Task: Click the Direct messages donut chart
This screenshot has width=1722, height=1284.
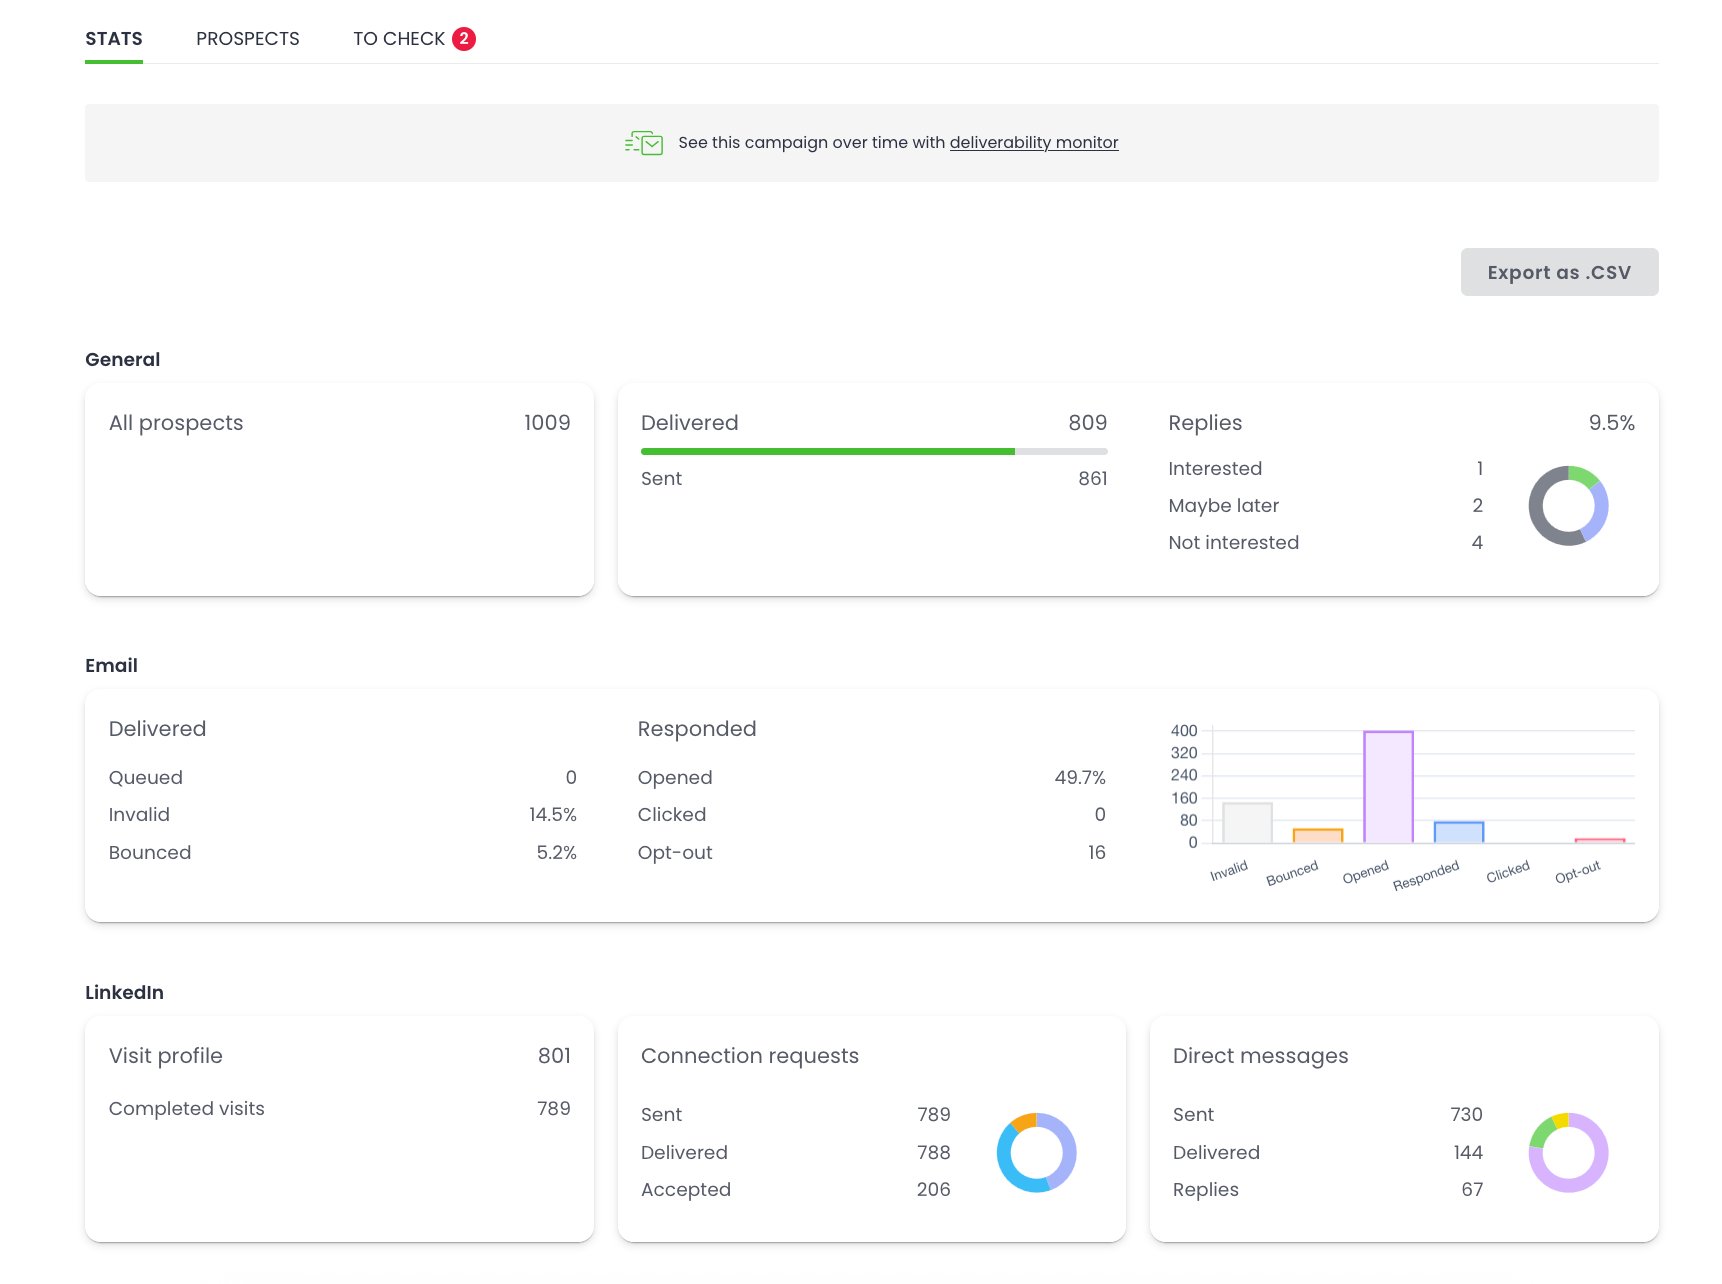Action: tap(1567, 1152)
